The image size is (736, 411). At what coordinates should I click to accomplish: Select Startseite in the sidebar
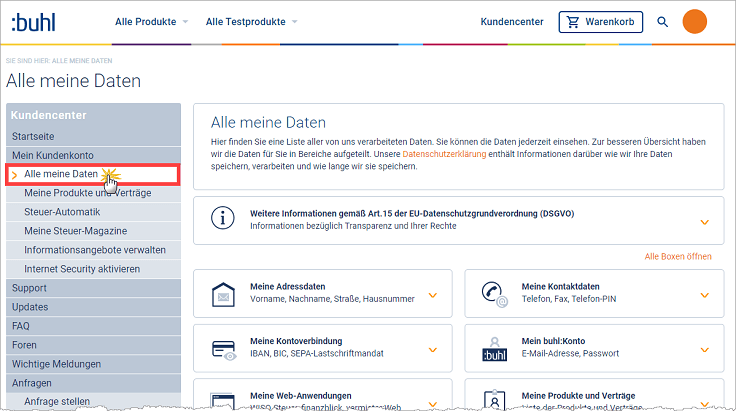pos(93,137)
